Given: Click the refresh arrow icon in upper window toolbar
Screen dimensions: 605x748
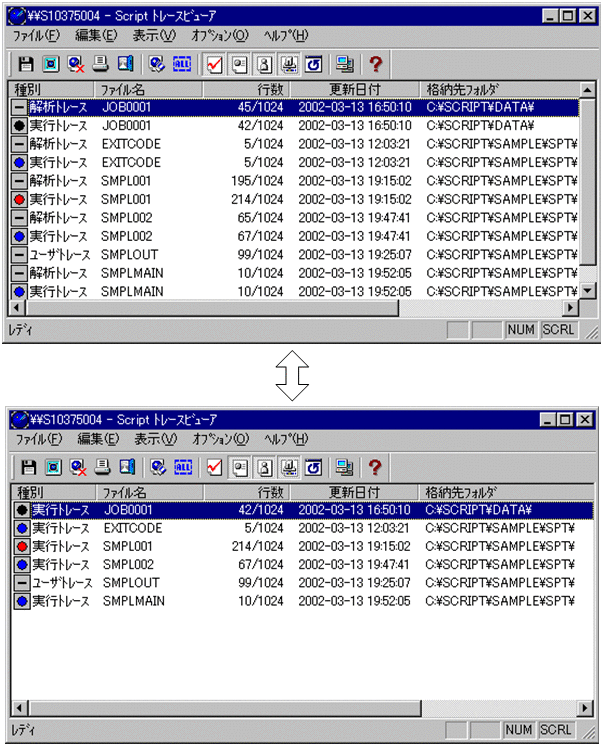Looking at the screenshot, I should 312,64.
